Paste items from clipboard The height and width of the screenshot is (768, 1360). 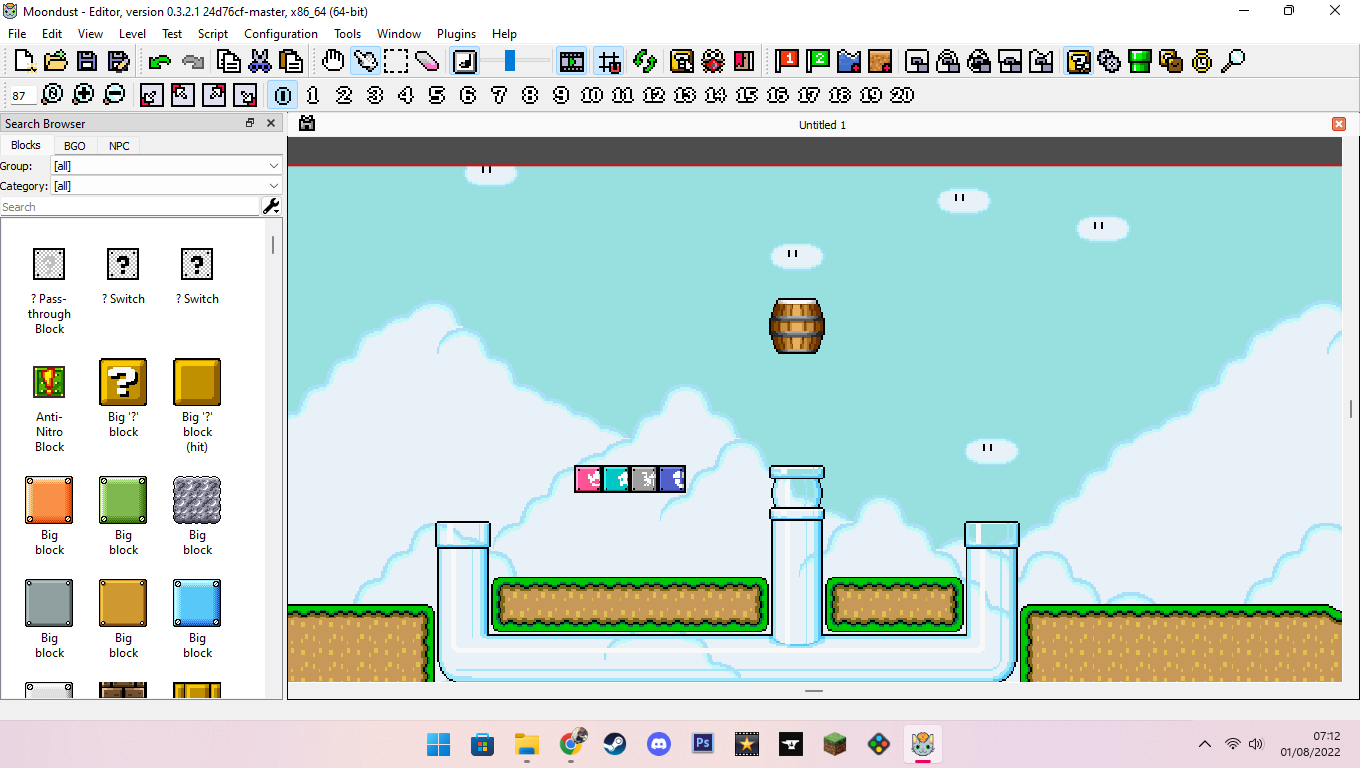click(x=291, y=62)
